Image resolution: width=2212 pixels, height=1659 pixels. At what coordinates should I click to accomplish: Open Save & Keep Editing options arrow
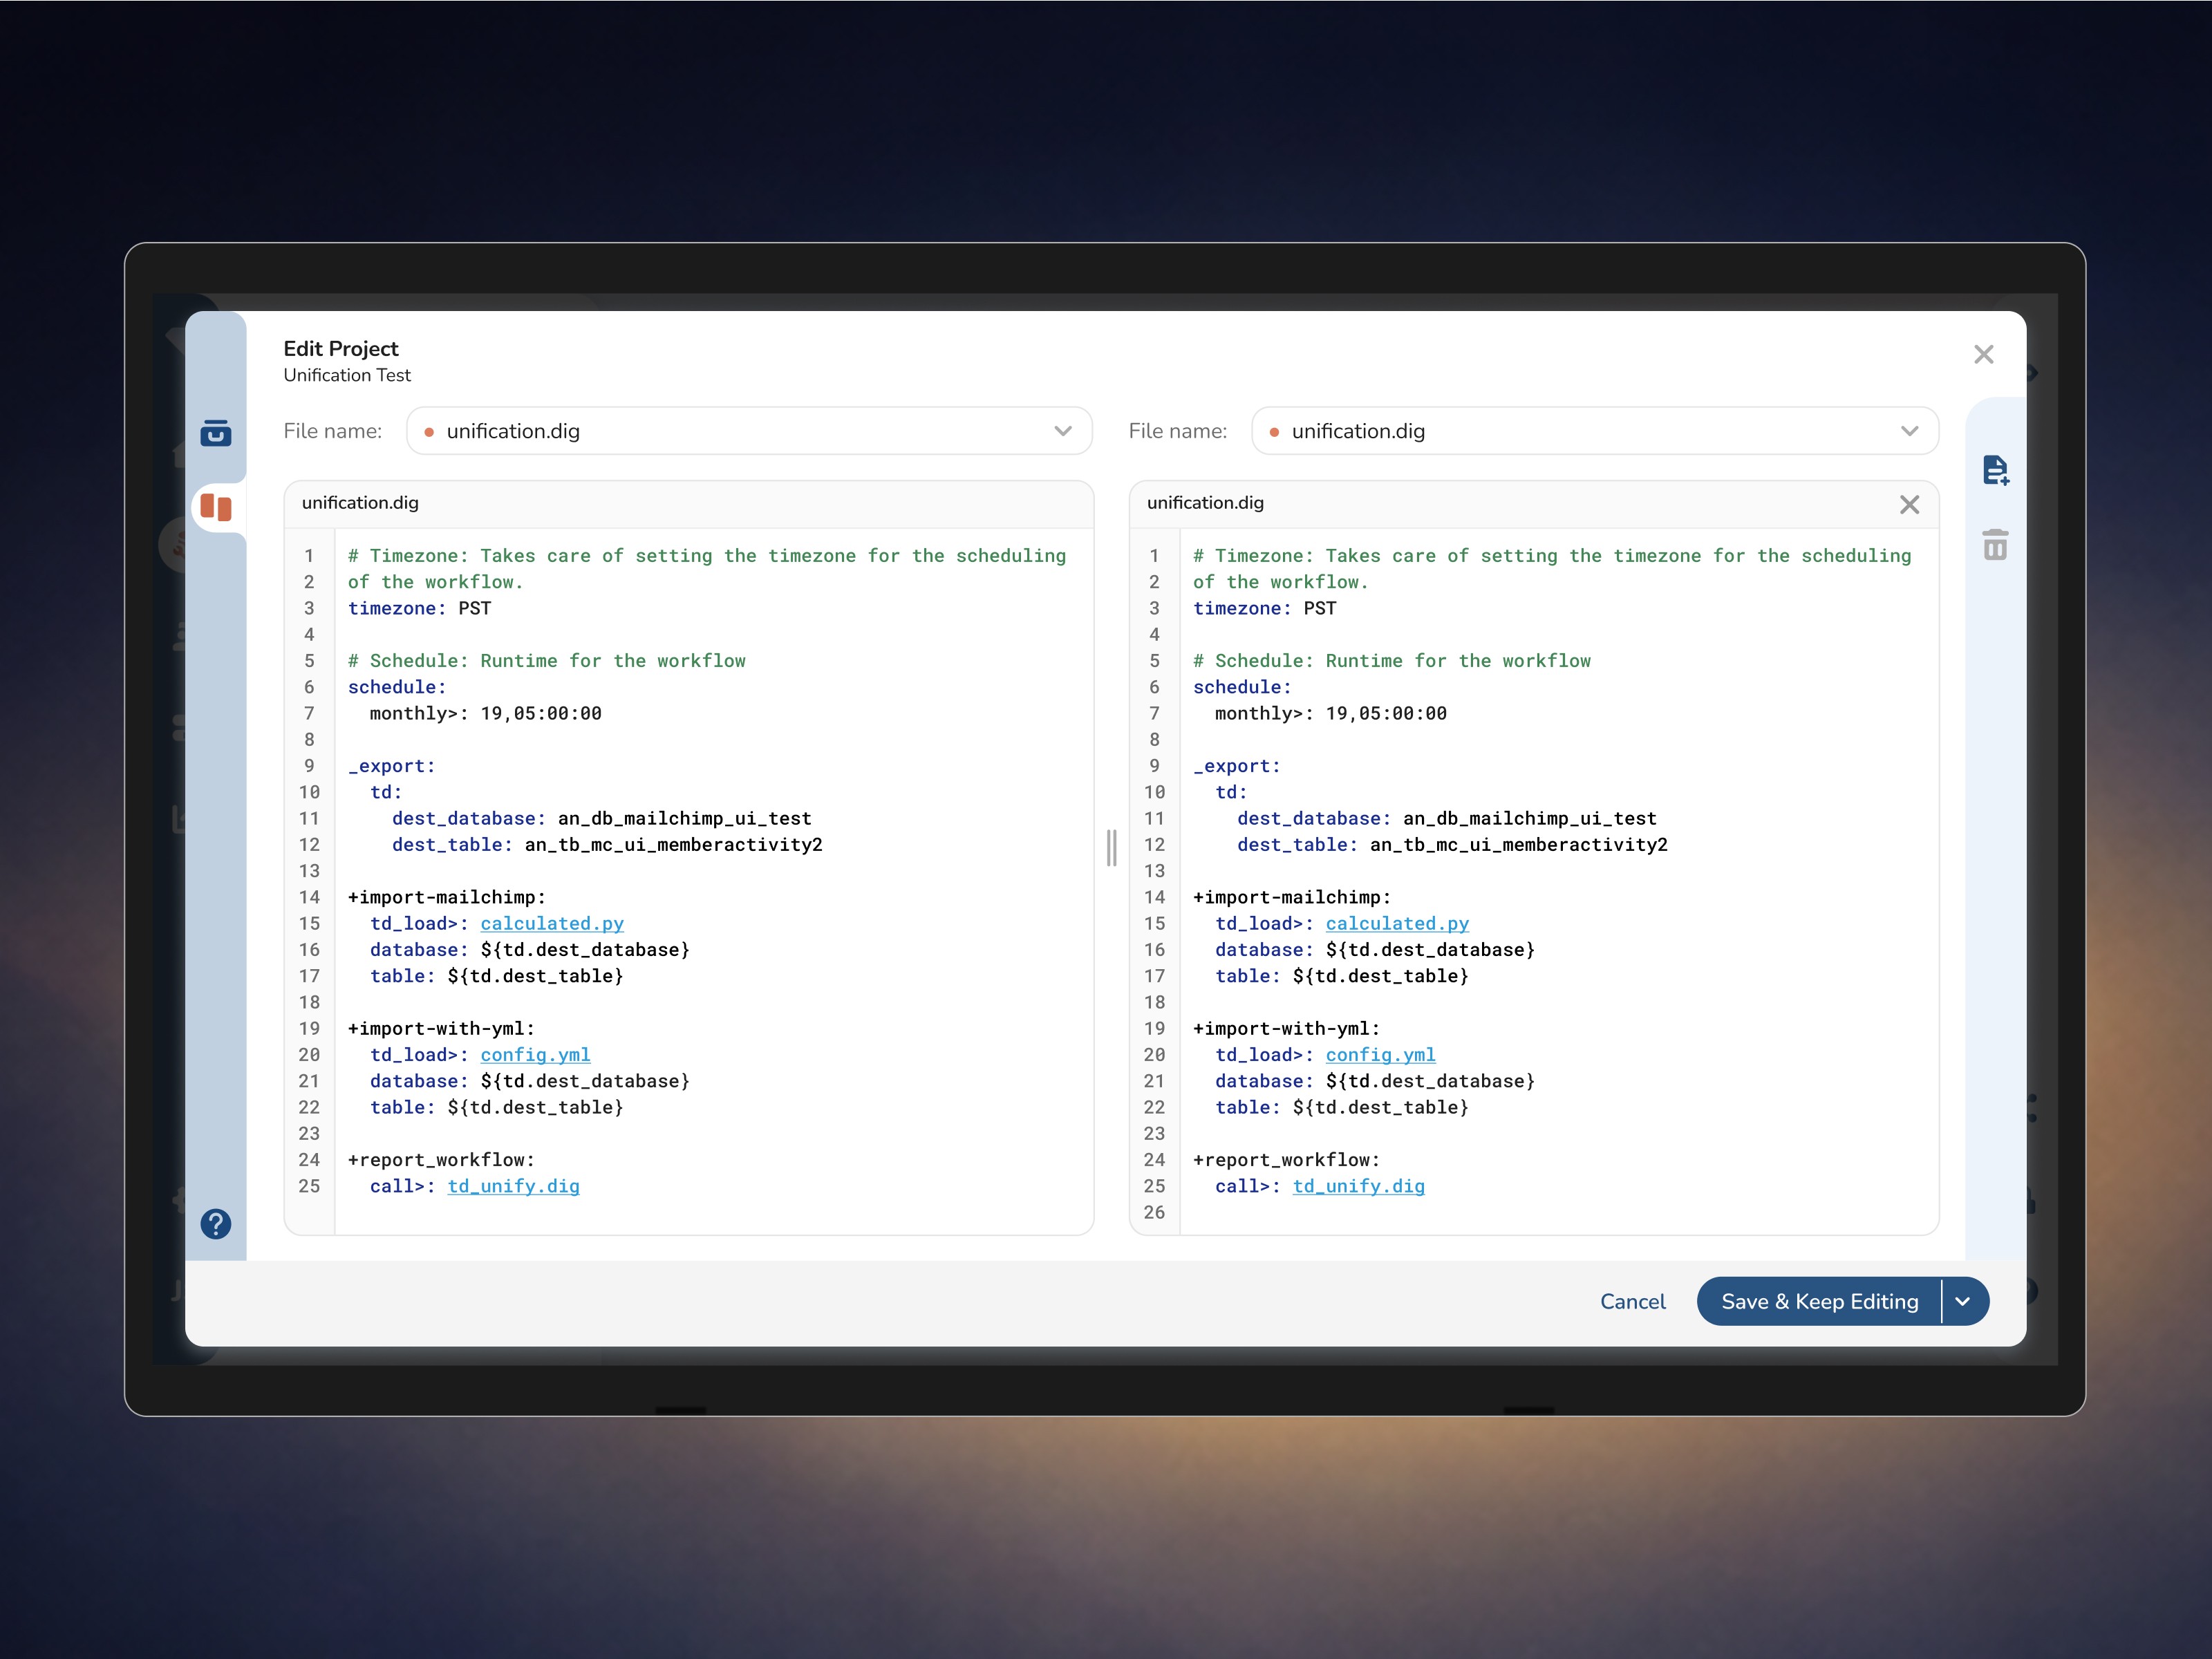tap(1963, 1301)
